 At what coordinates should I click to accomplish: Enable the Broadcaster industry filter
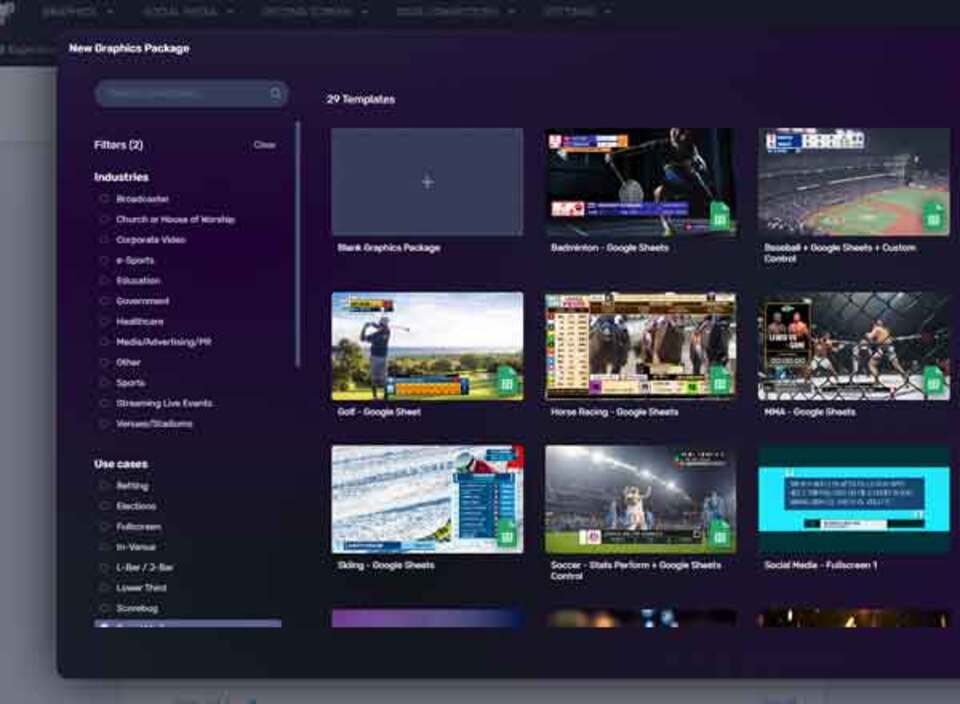(104, 198)
